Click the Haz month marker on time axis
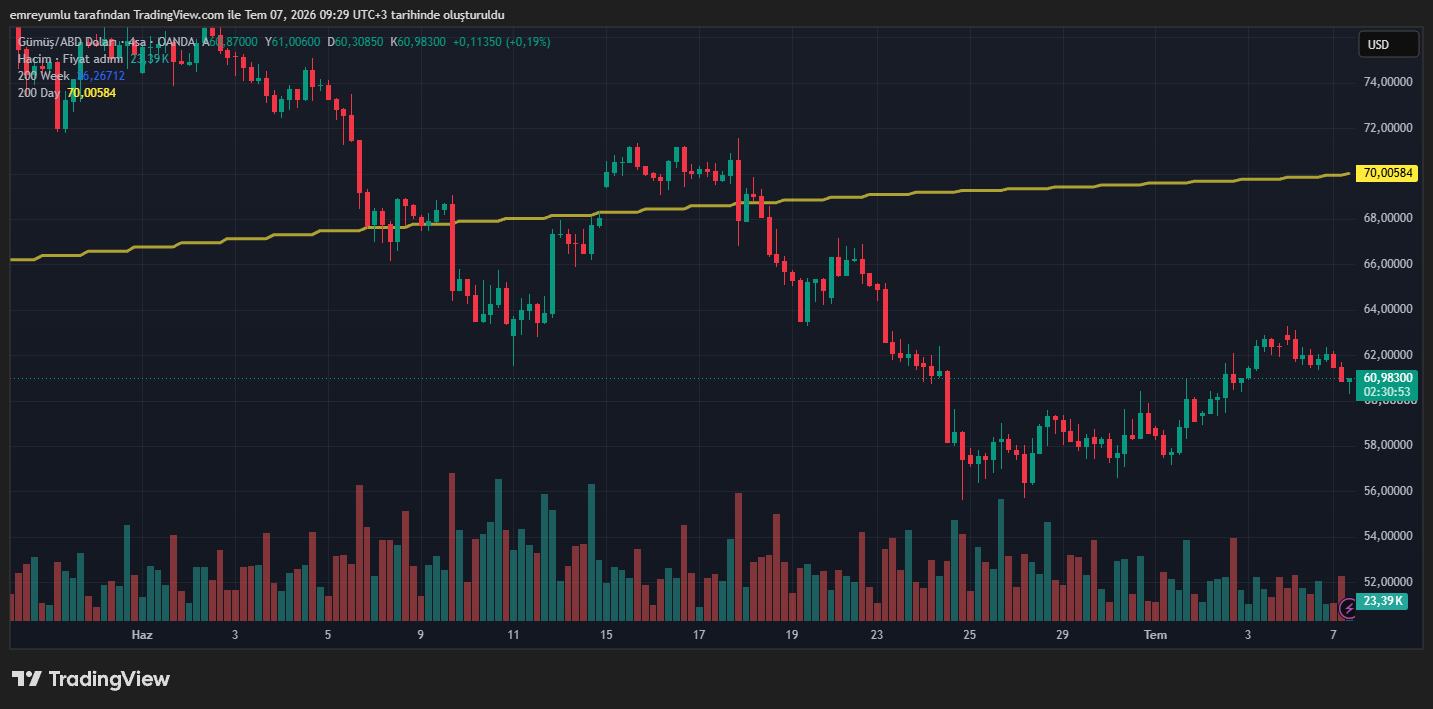The image size is (1433, 709). [142, 635]
